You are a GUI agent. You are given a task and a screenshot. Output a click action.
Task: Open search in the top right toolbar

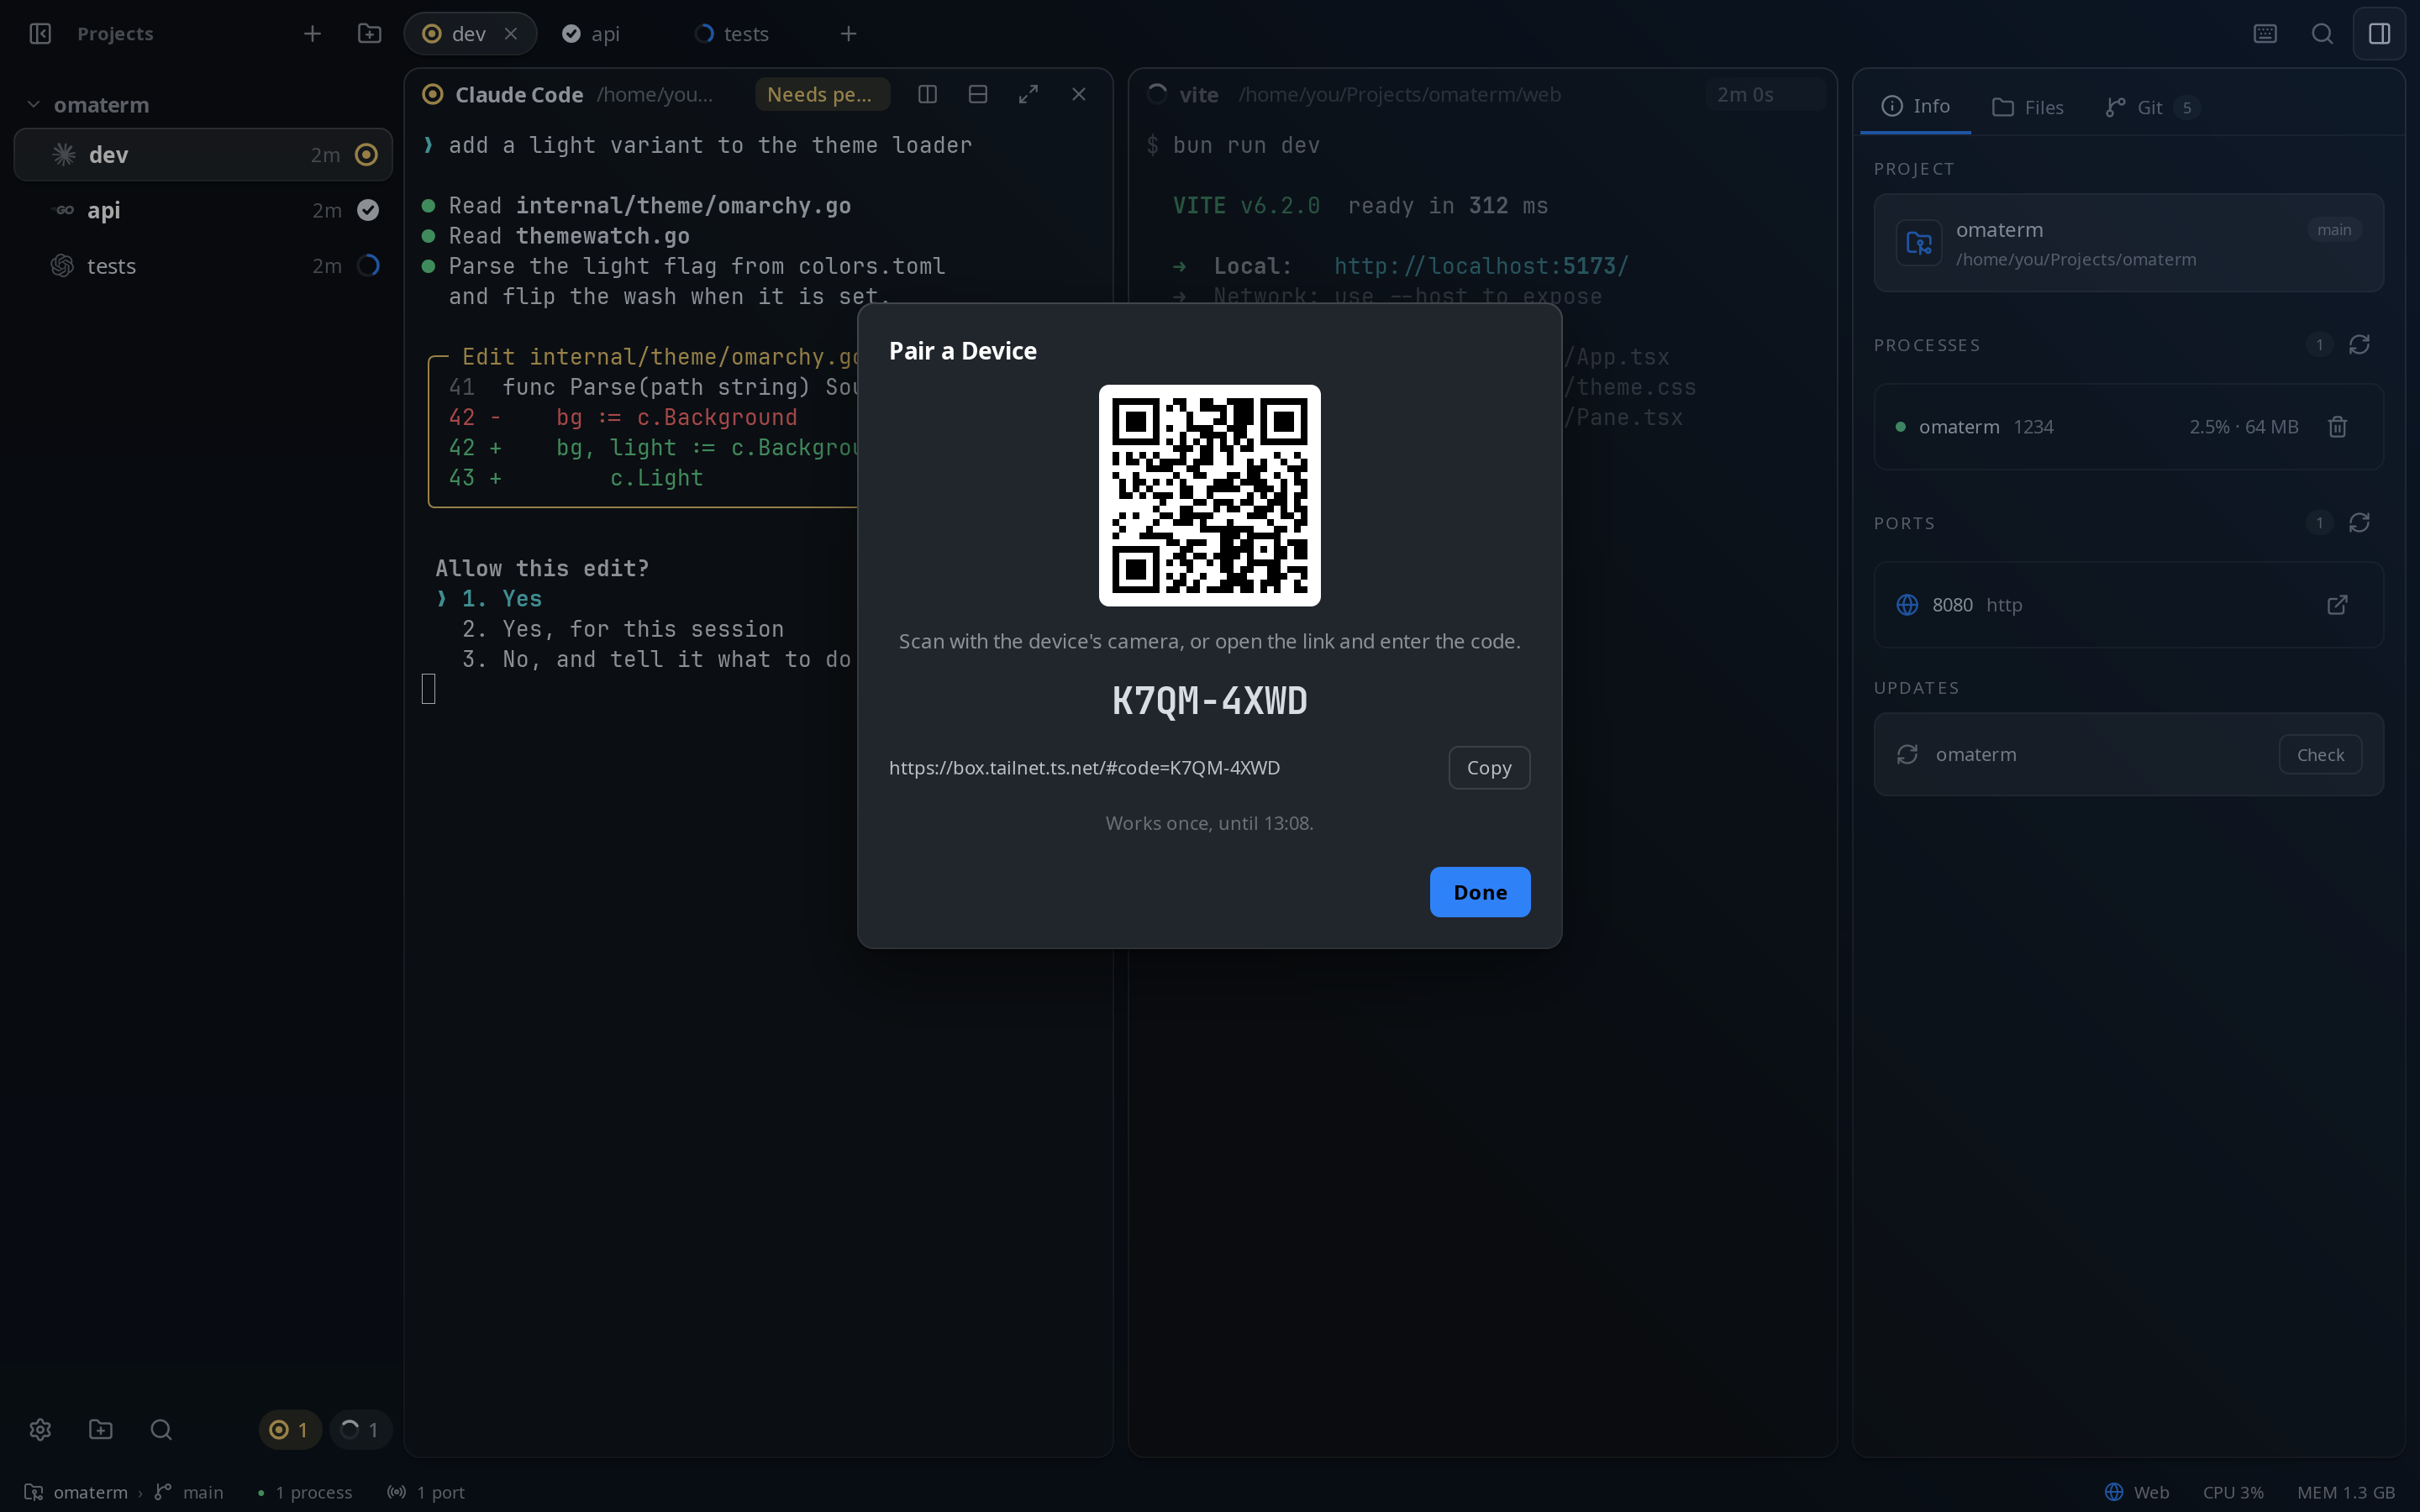(2322, 34)
